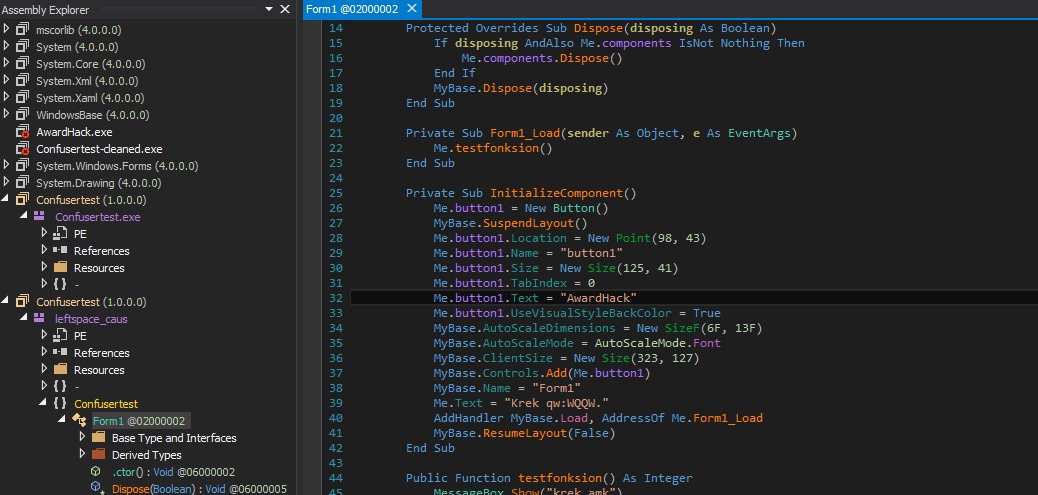Screen dimensions: 1038x495
Task: Click the System (4.0.0.0) assembly icon
Action: [23, 47]
